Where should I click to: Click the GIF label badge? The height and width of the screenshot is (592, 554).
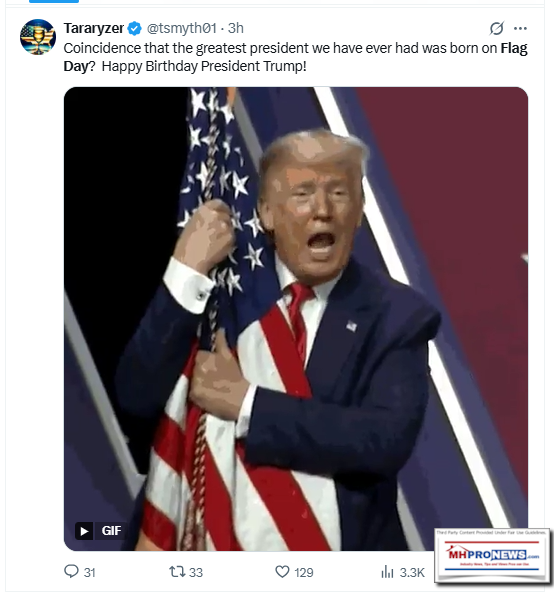point(111,531)
